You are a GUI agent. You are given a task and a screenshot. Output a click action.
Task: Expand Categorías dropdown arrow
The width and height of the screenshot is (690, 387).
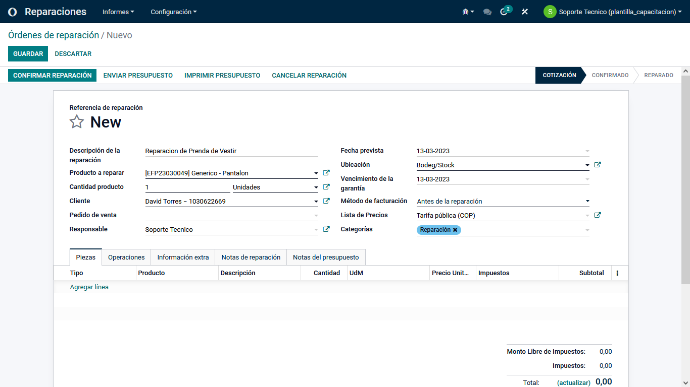click(587, 230)
